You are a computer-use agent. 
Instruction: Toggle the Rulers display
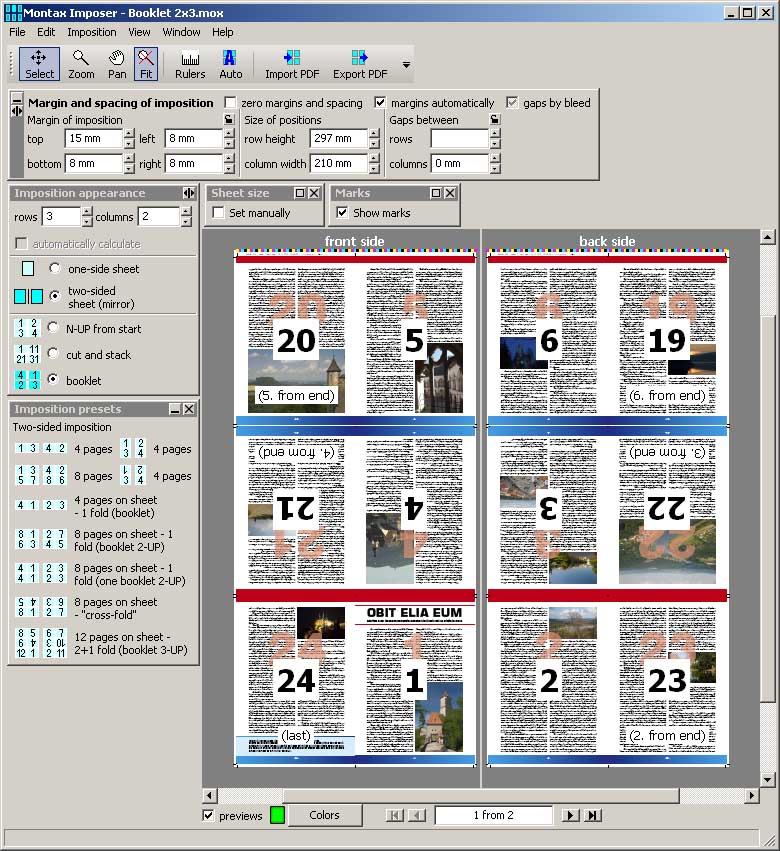[190, 64]
